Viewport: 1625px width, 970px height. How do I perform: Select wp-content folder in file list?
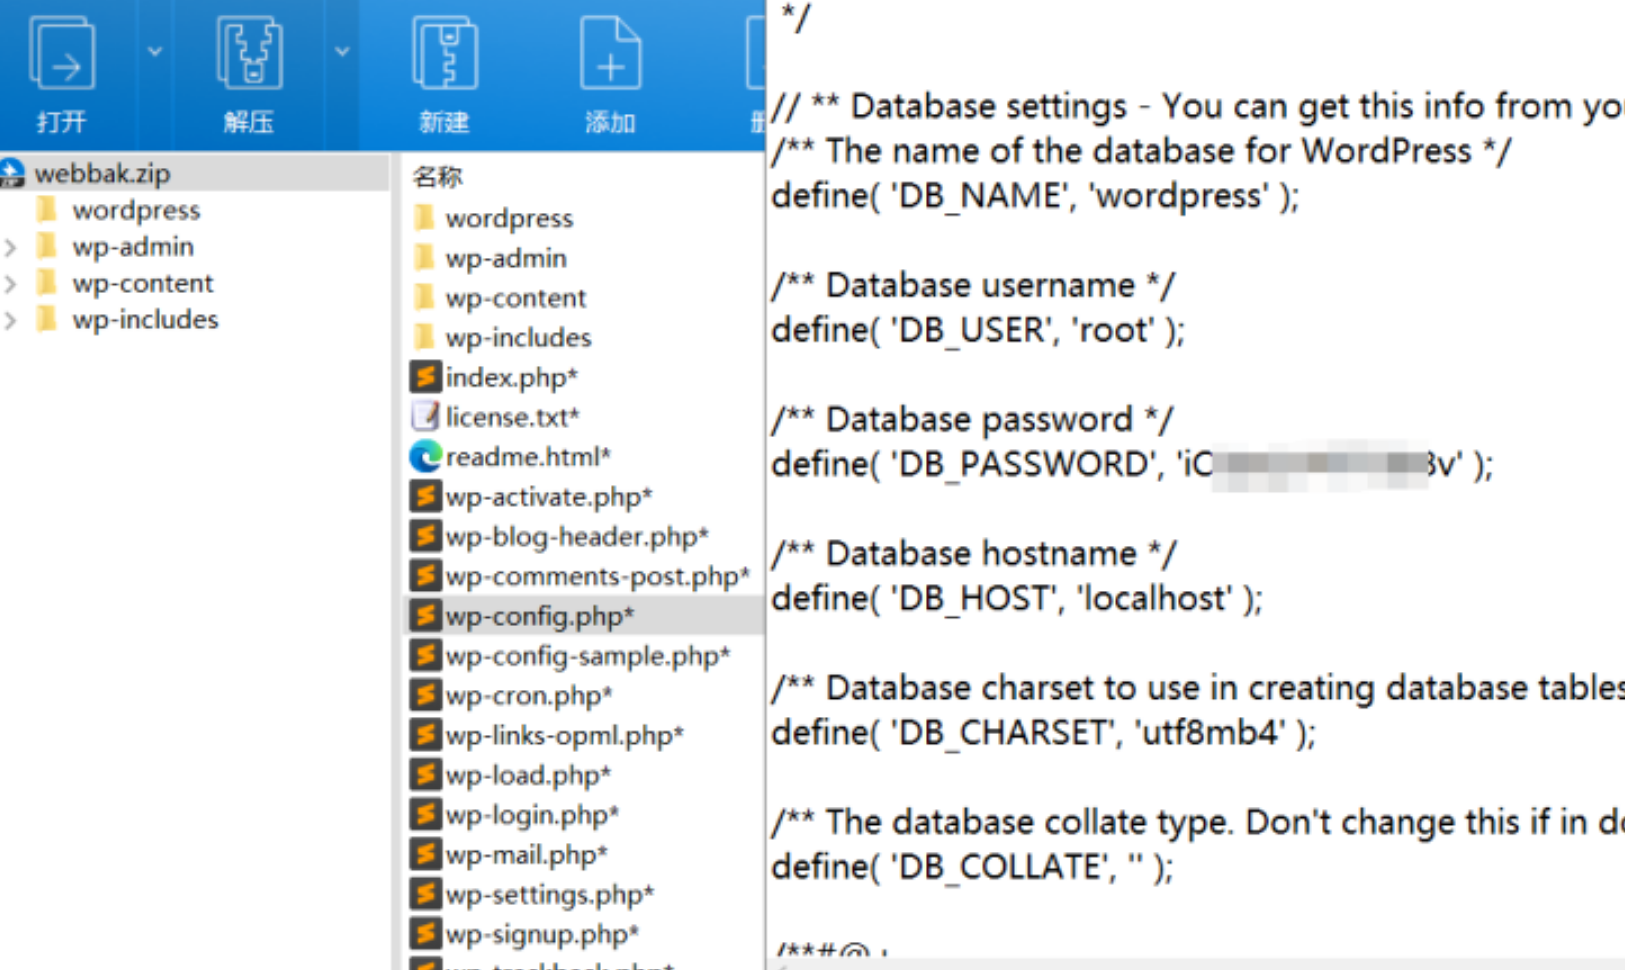(x=515, y=298)
